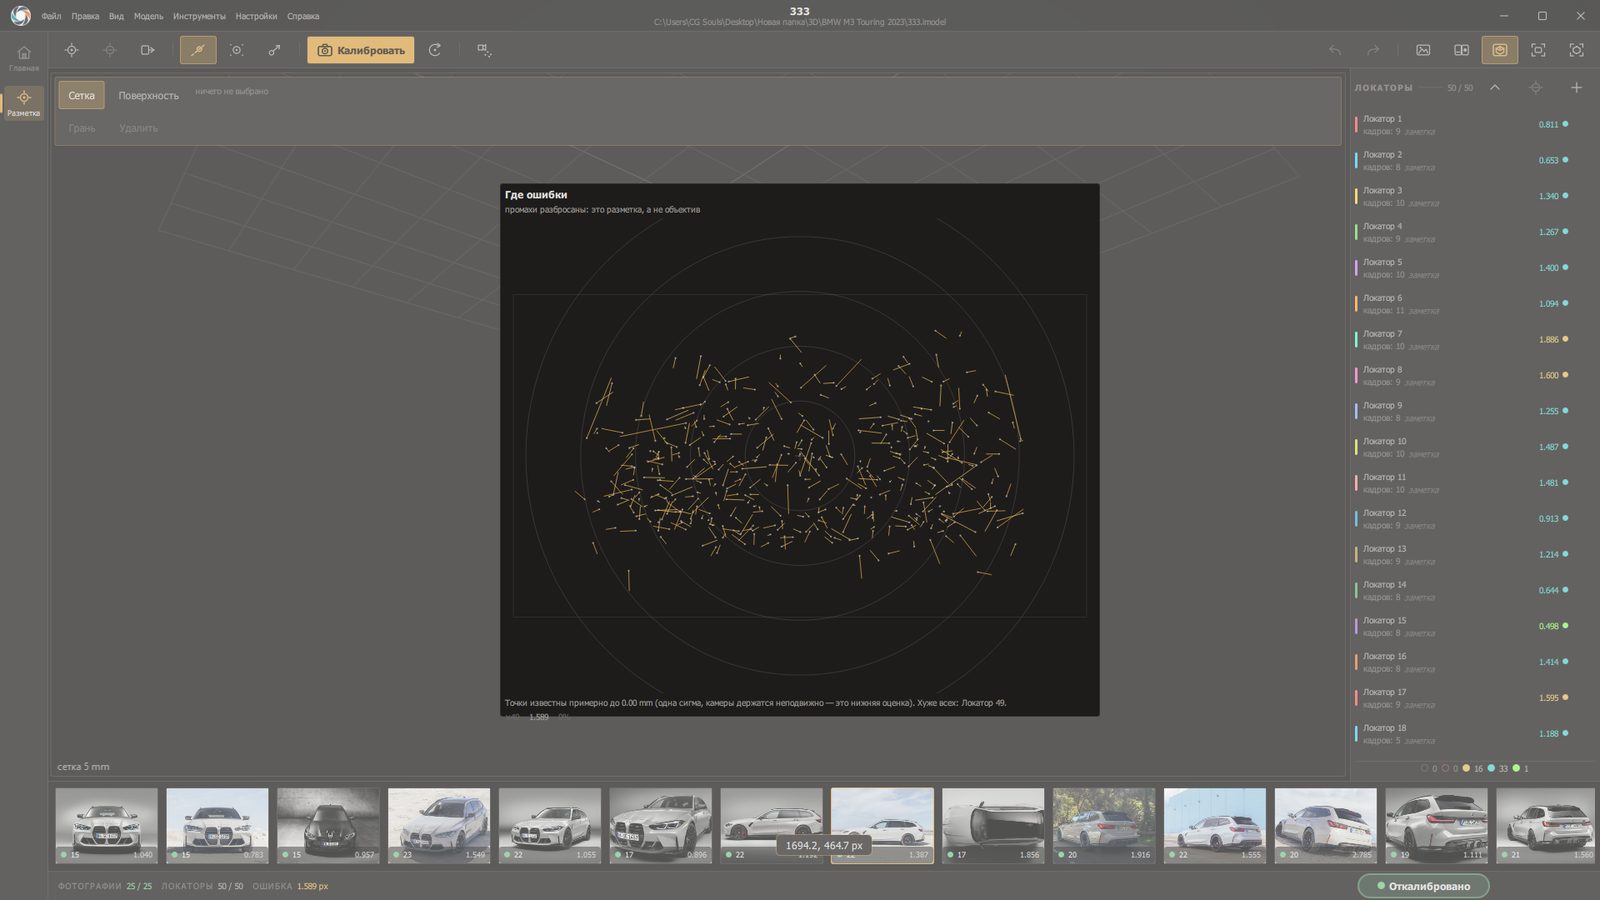Screen dimensions: 1600x900
Task: Toggle the highlighted line-and-point tool button
Action: coord(198,50)
